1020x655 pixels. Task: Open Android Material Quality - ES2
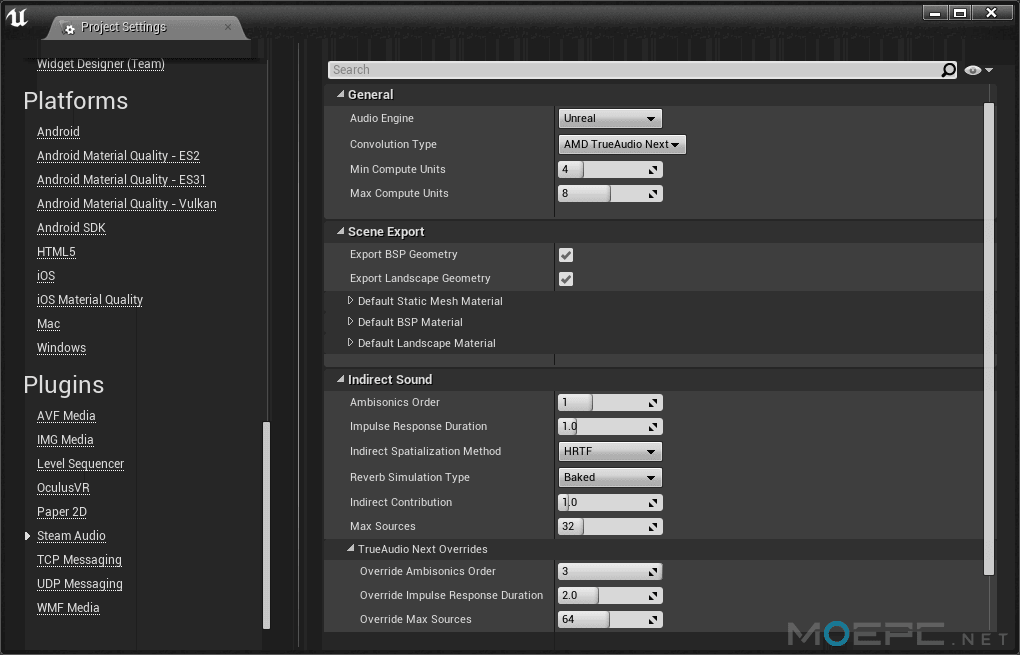[118, 156]
